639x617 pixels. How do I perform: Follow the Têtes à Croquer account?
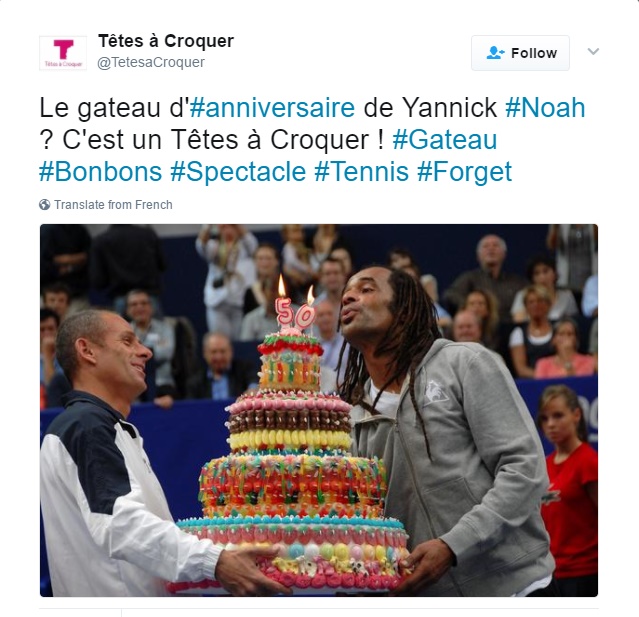click(520, 53)
